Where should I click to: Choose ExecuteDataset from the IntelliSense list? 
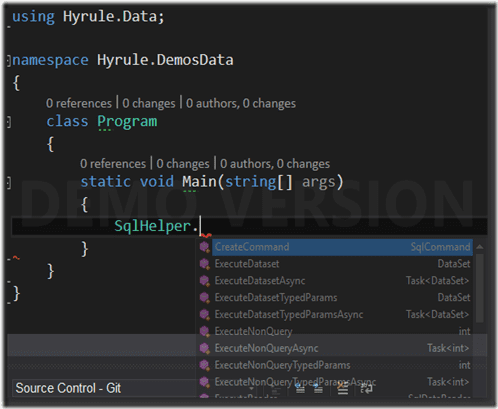click(342, 264)
